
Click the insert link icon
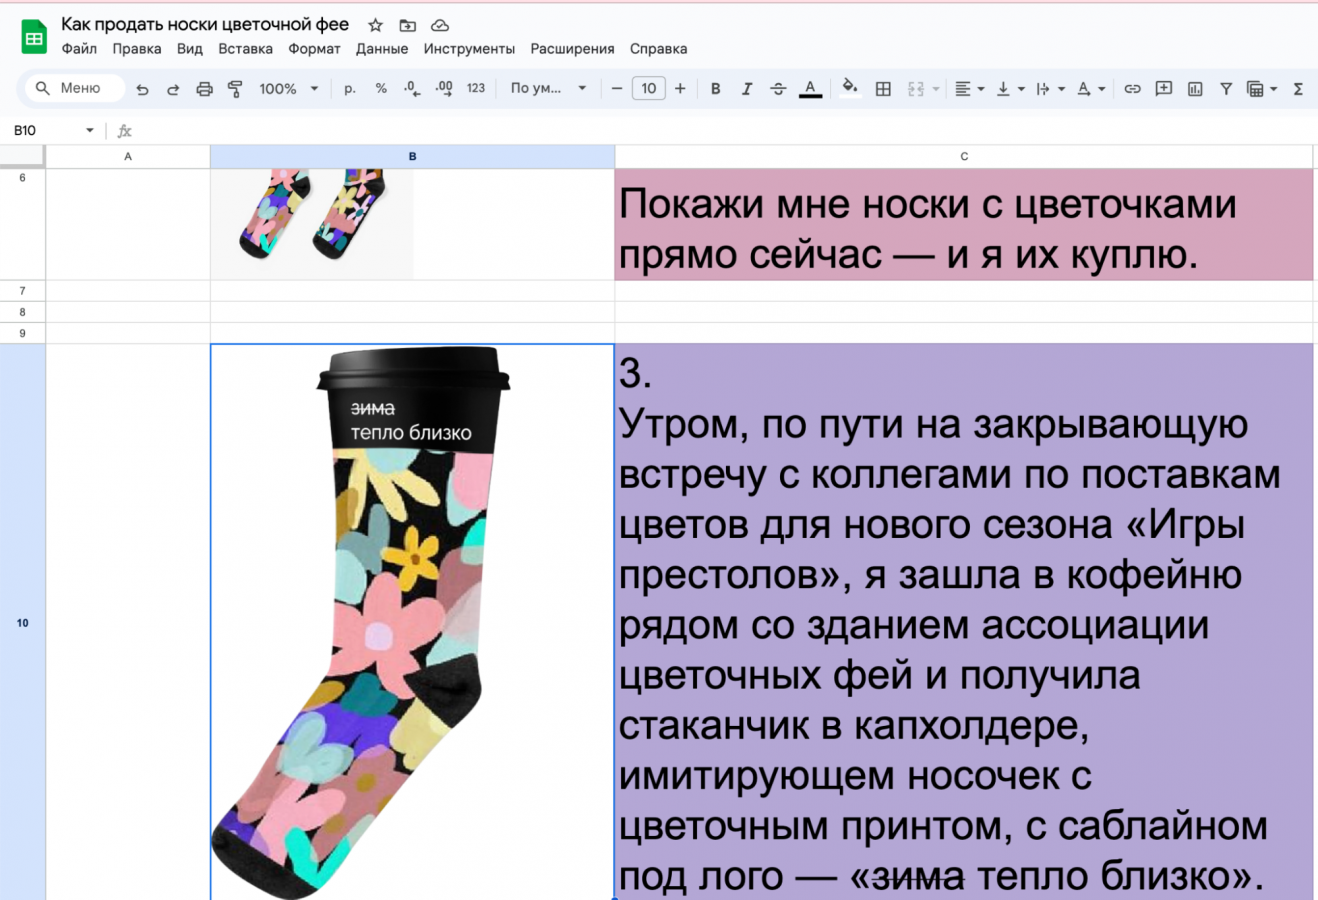coord(1132,89)
